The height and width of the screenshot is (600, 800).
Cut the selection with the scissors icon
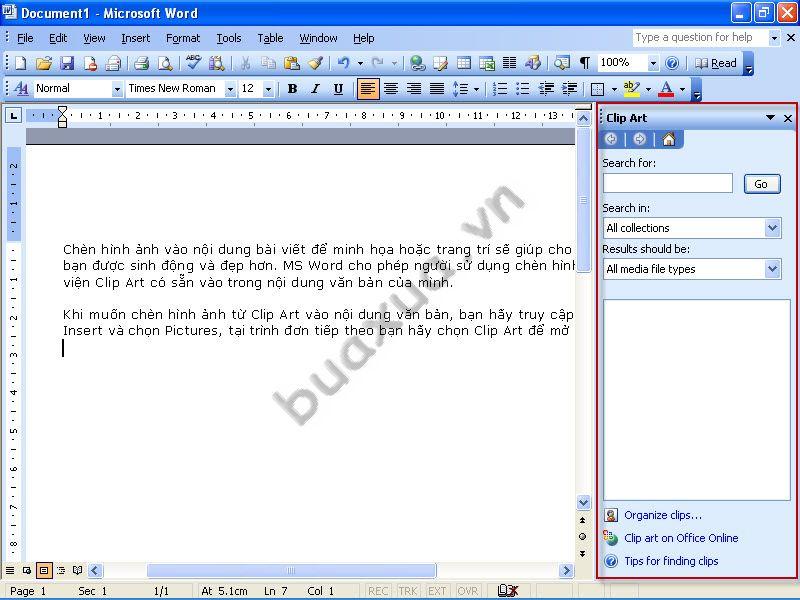pyautogui.click(x=245, y=63)
